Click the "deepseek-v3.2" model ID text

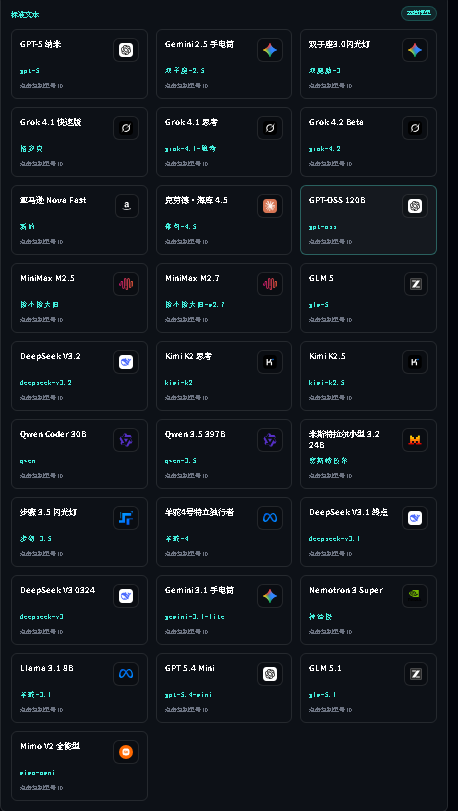pos(46,383)
